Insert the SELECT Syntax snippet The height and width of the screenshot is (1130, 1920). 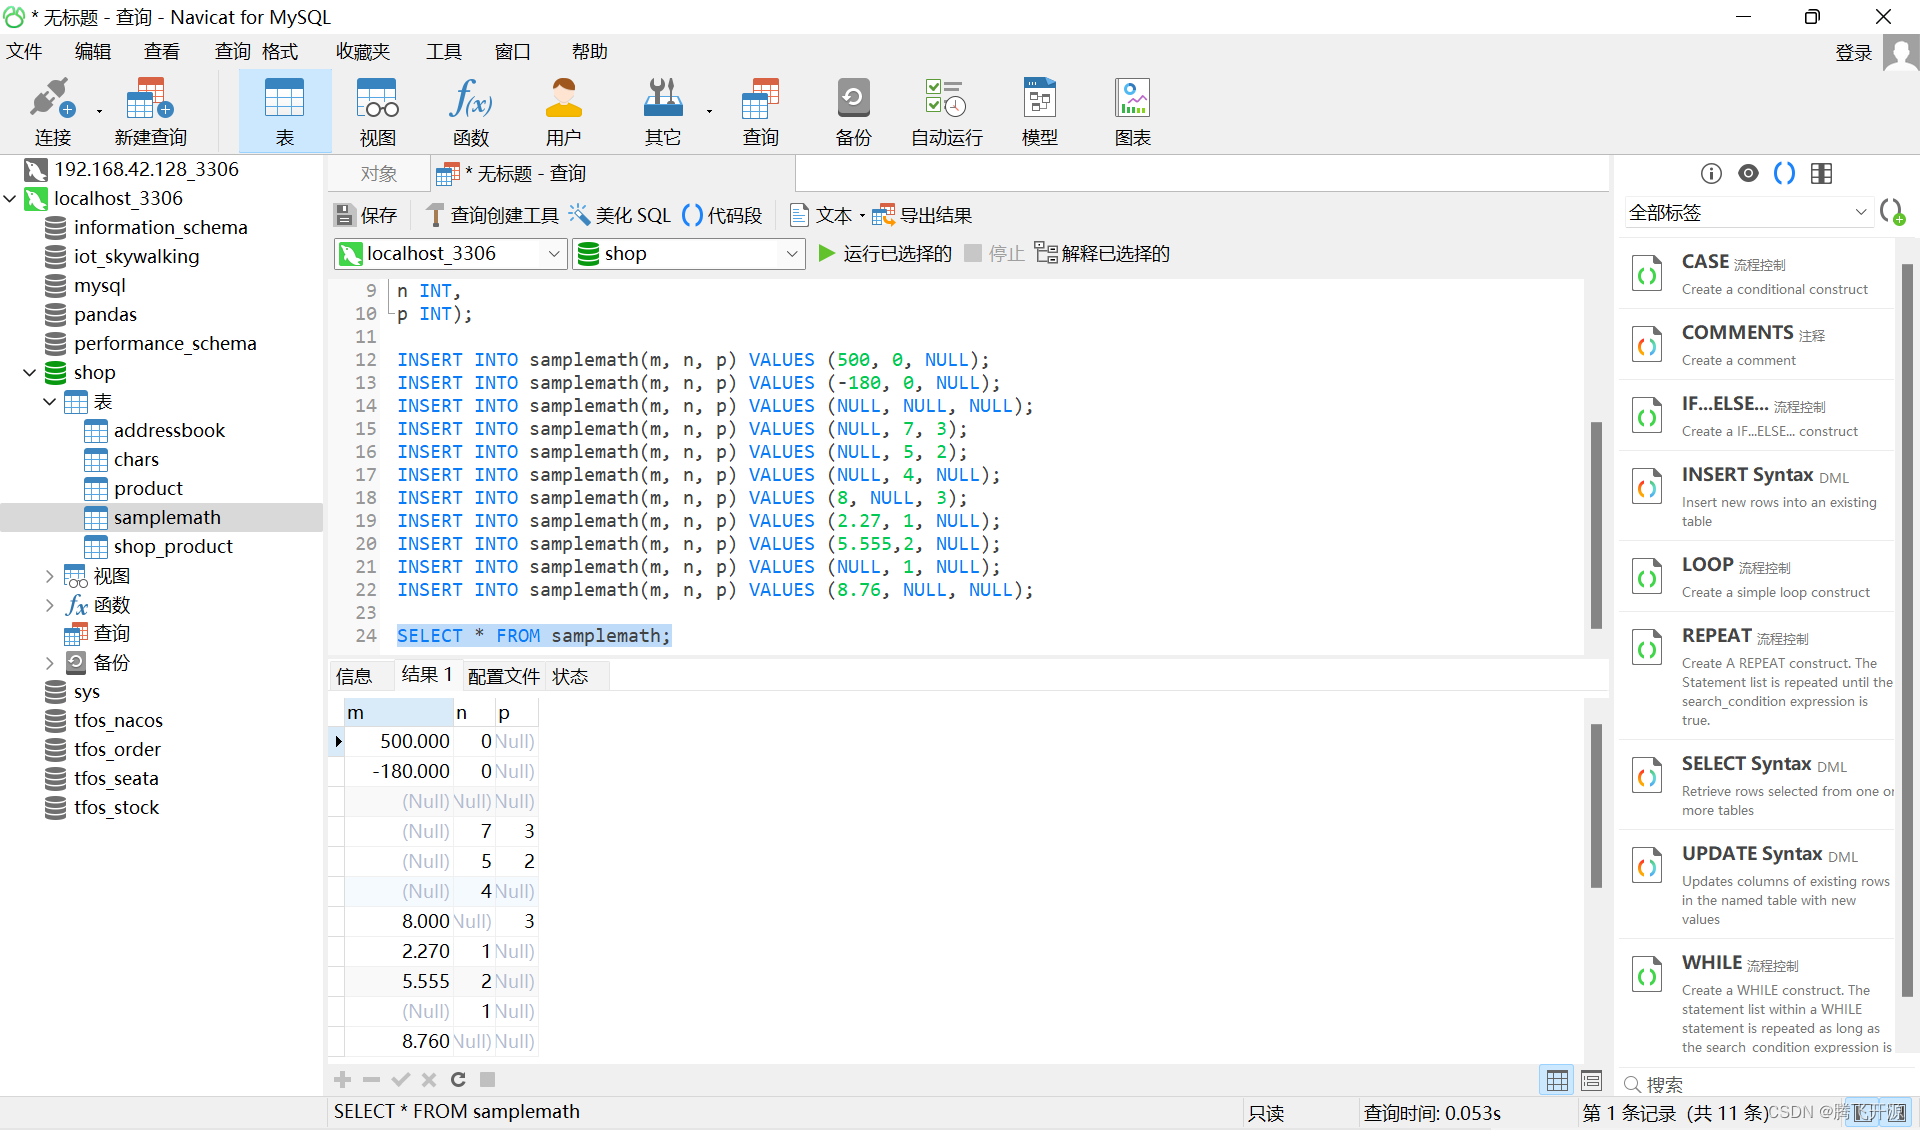pos(1759,785)
